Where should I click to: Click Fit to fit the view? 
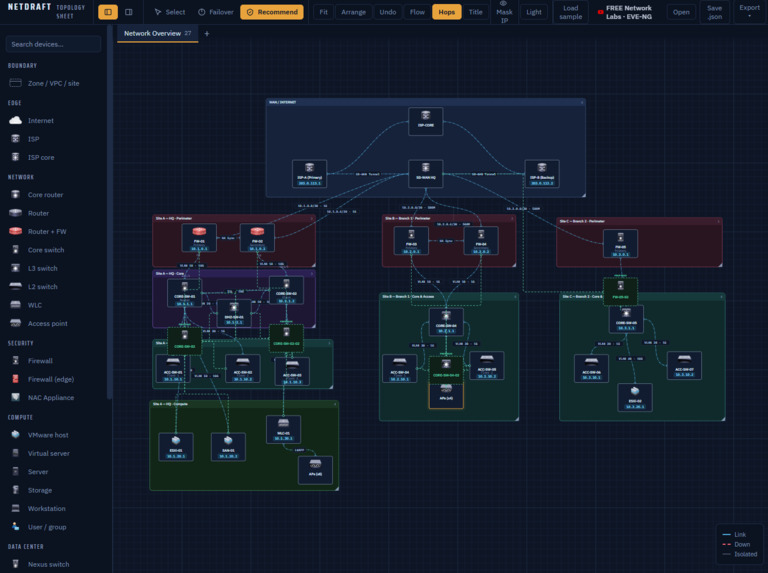pos(324,12)
